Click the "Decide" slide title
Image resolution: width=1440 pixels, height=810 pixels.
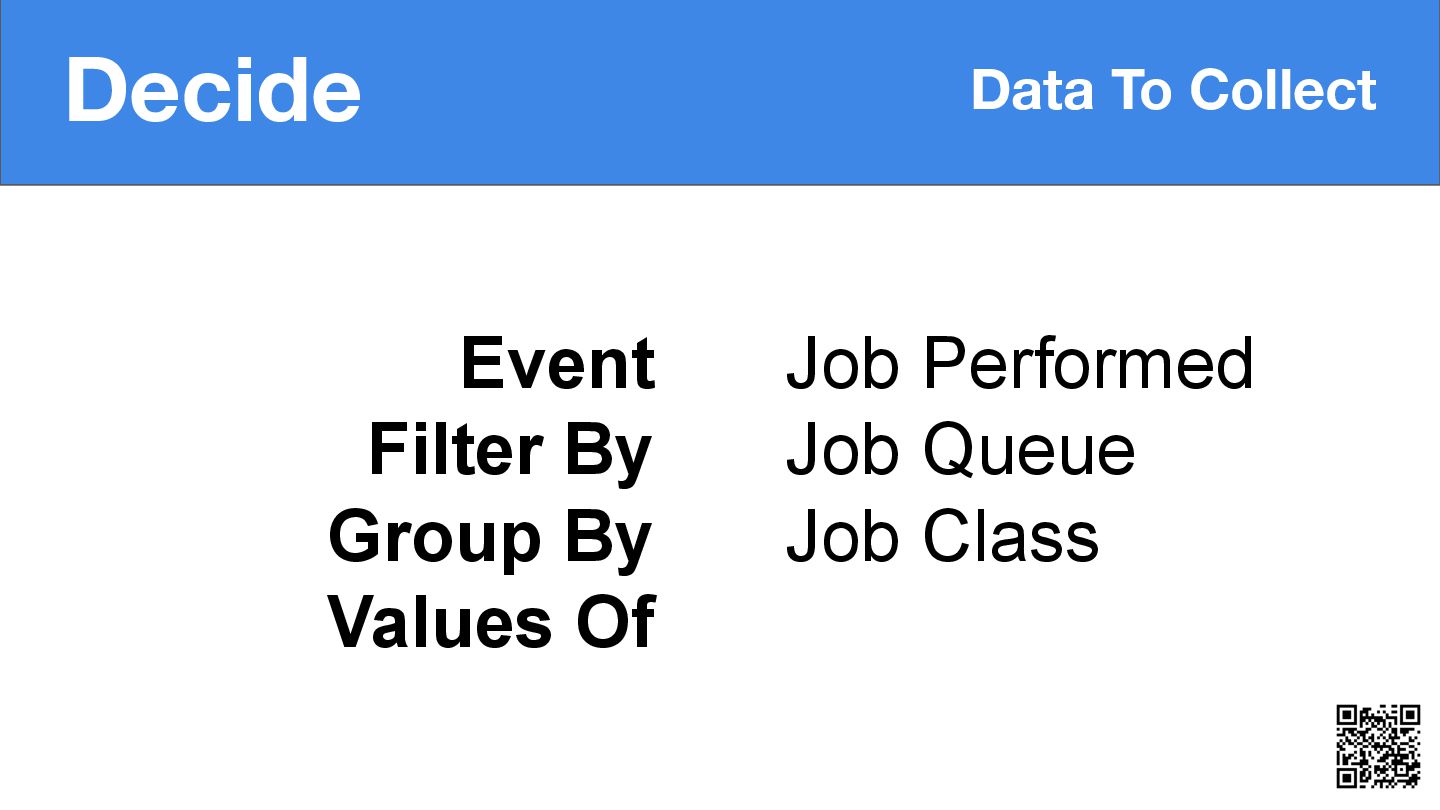coord(213,91)
